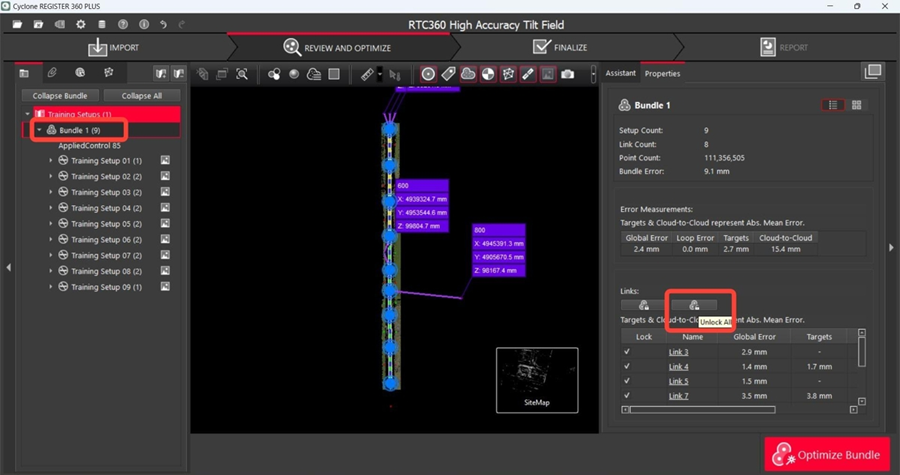900x475 pixels.
Task: Uncheck the lock for Link 3
Action: 627,352
